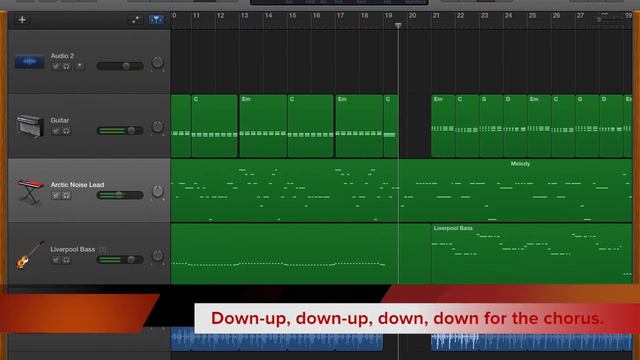
Task: Select the Guitar track name
Action: tap(60, 120)
